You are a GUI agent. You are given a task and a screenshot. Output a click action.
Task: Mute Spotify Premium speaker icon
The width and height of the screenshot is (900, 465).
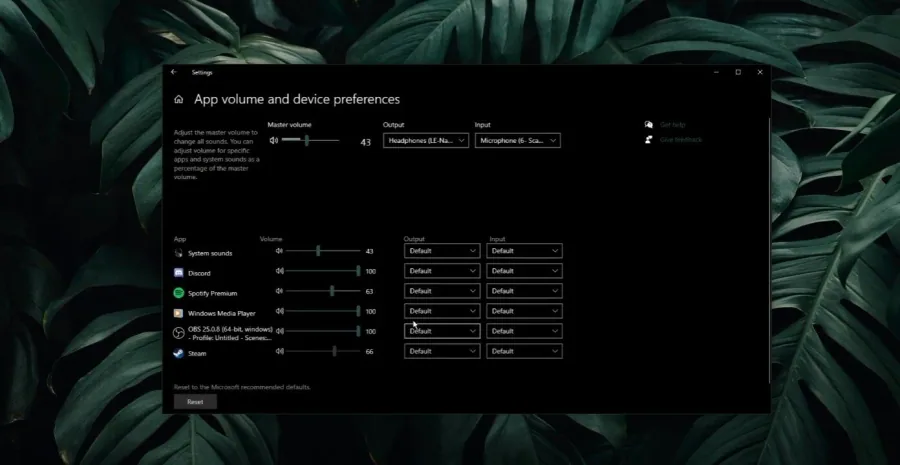coord(280,291)
